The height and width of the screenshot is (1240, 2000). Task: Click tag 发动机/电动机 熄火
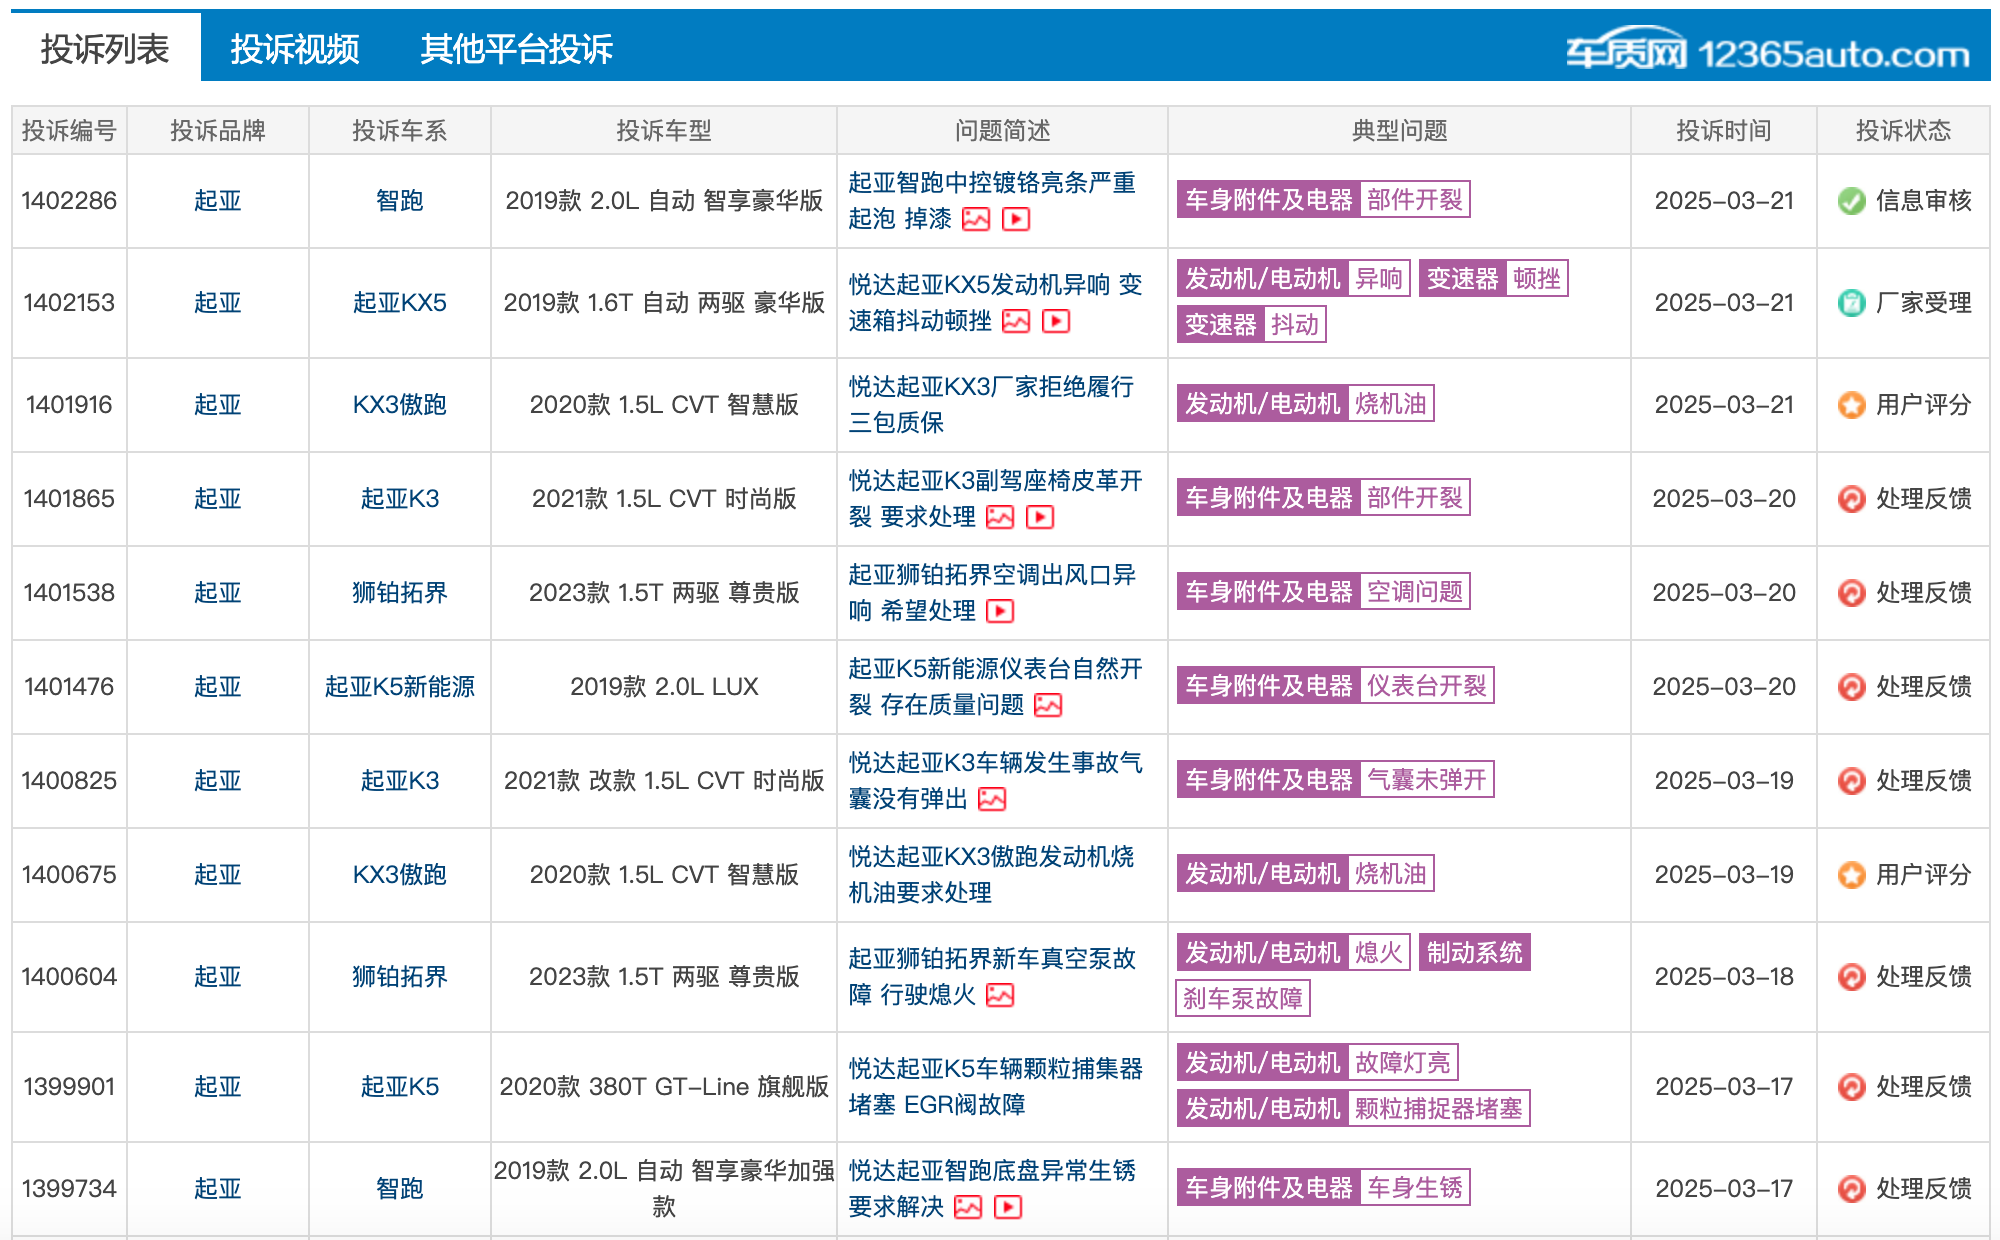coord(1293,953)
